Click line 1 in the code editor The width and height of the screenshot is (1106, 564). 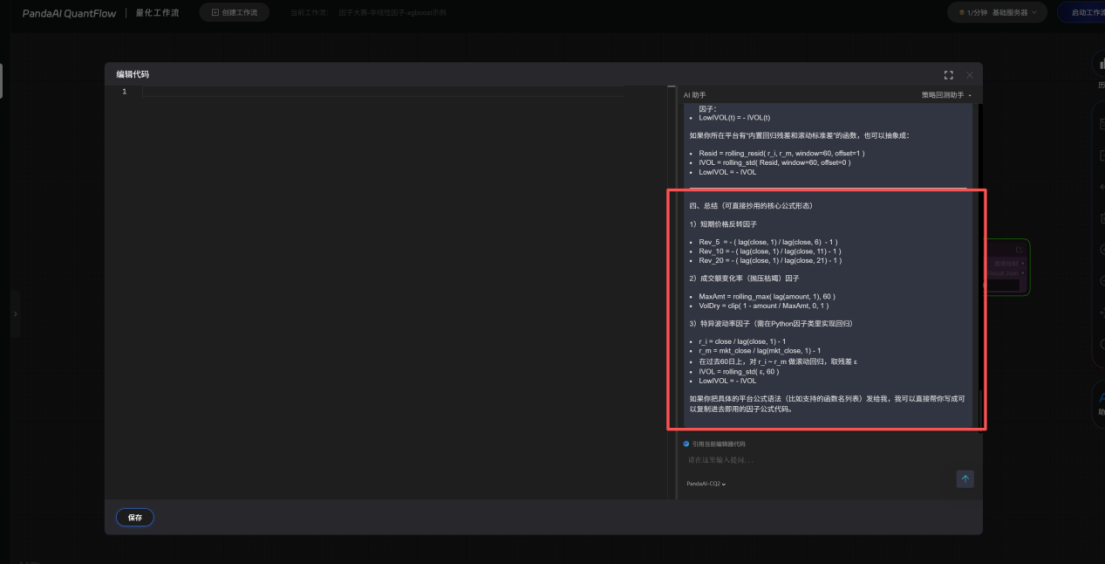click(380, 92)
